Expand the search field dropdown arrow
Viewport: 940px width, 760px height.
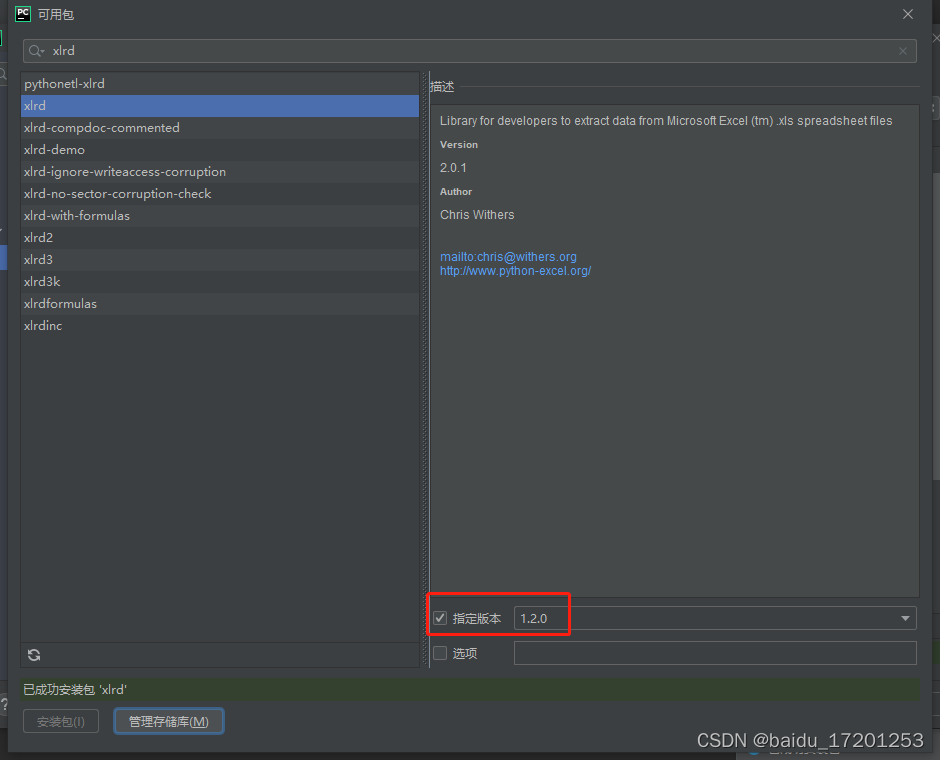[x=44, y=50]
